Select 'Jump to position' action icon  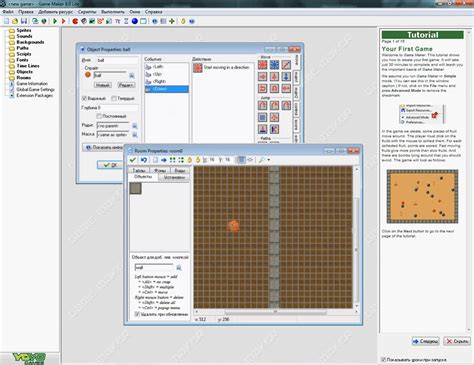(263, 106)
